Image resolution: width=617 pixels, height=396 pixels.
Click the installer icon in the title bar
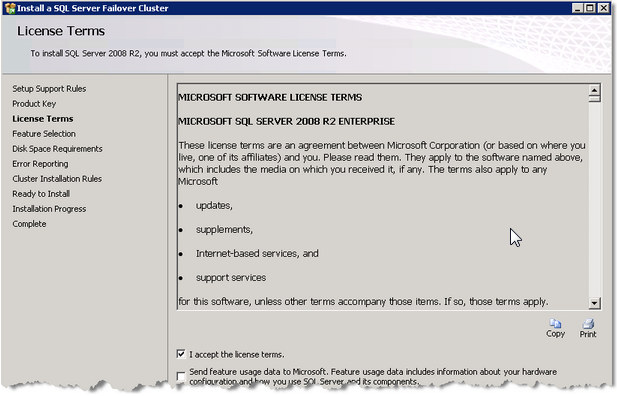coord(10,8)
